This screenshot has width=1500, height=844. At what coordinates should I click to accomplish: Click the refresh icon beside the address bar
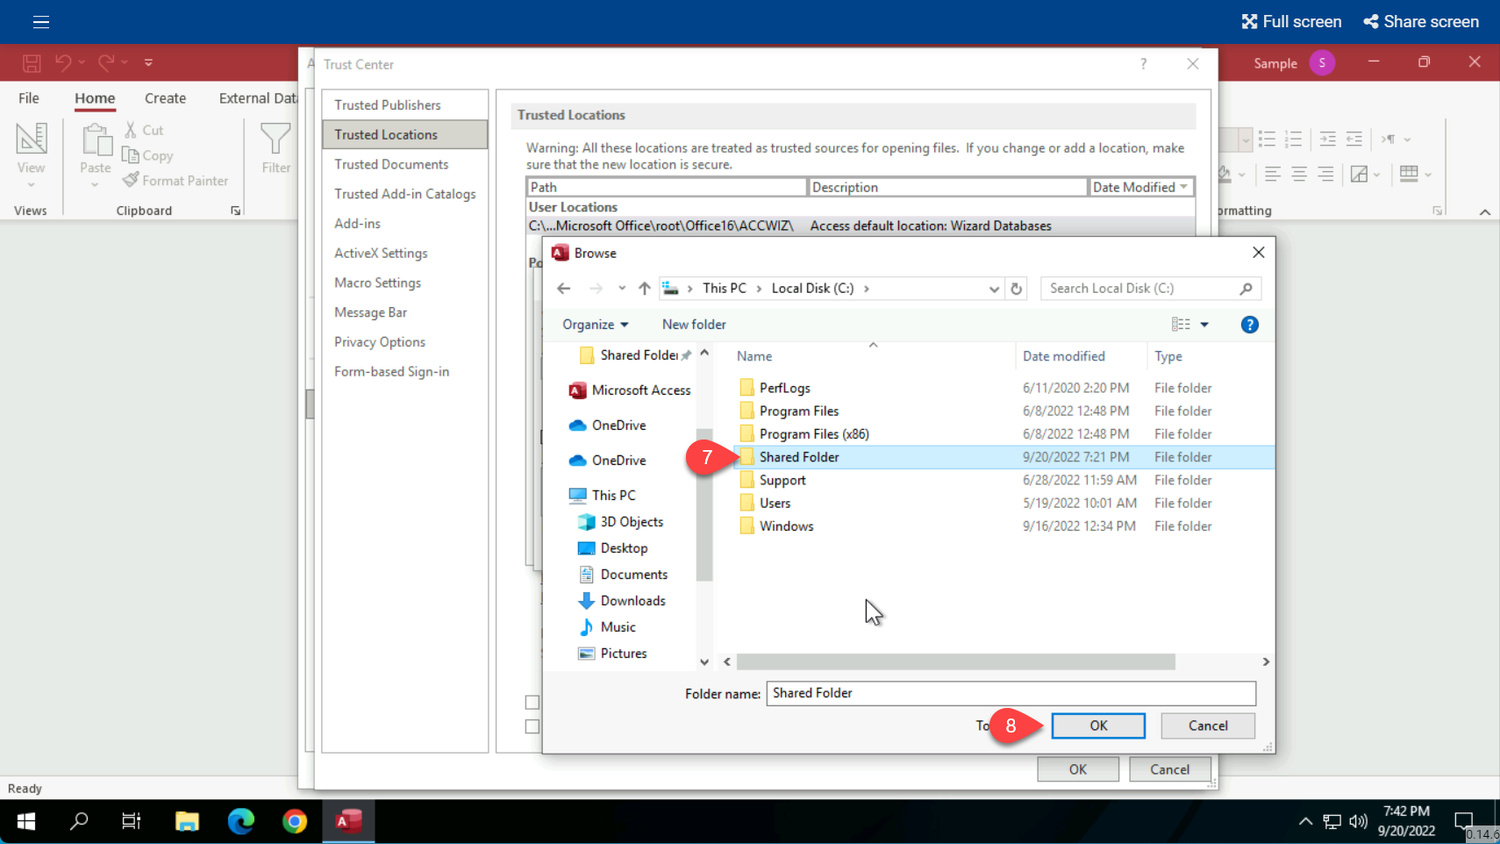[x=1016, y=288]
